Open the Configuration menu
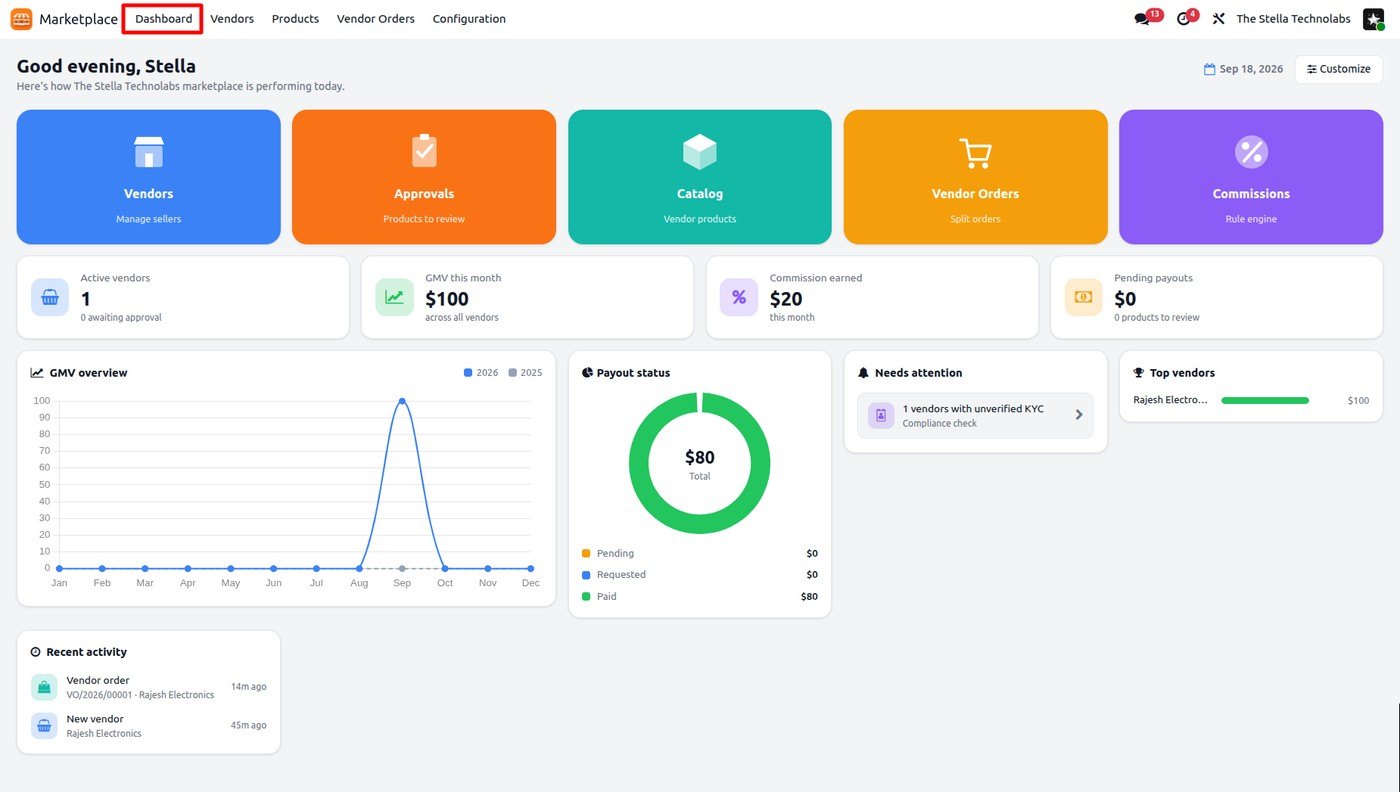Image resolution: width=1400 pixels, height=792 pixels. tap(469, 19)
